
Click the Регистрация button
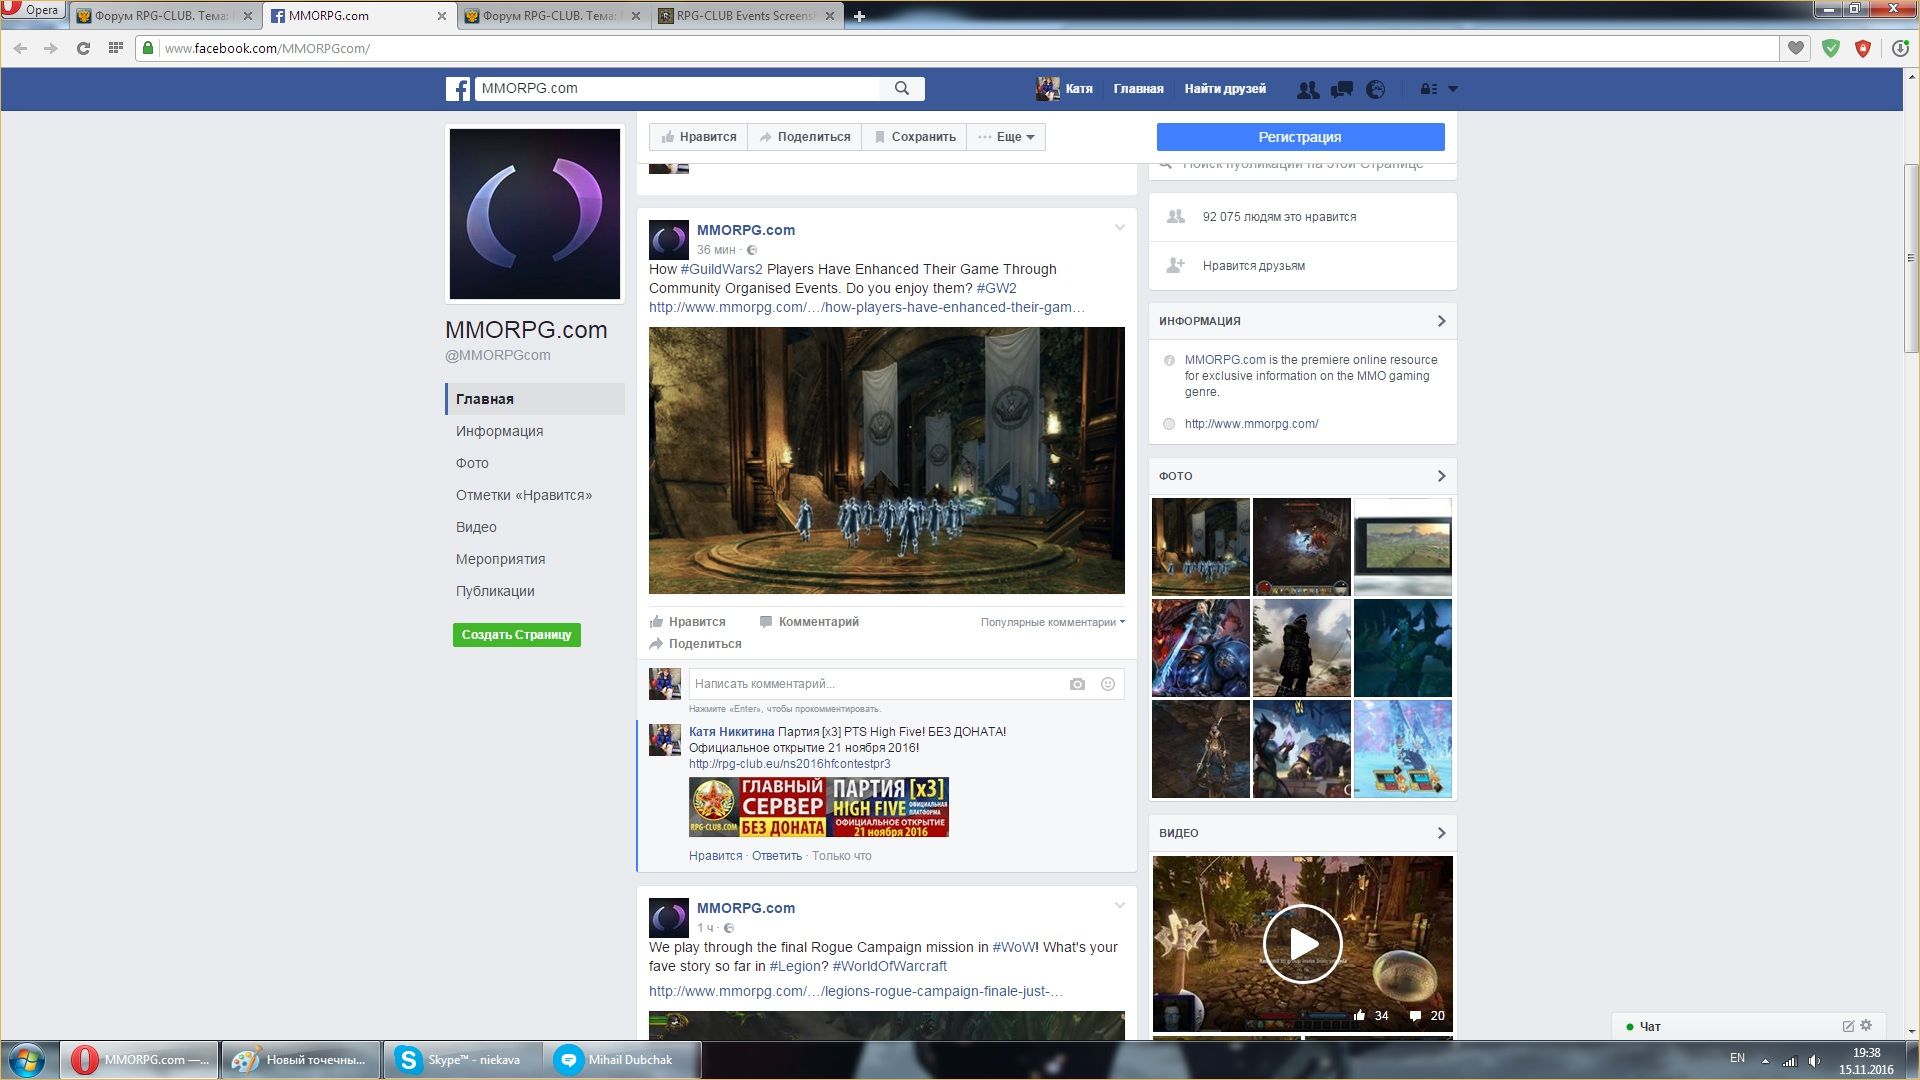[1300, 137]
